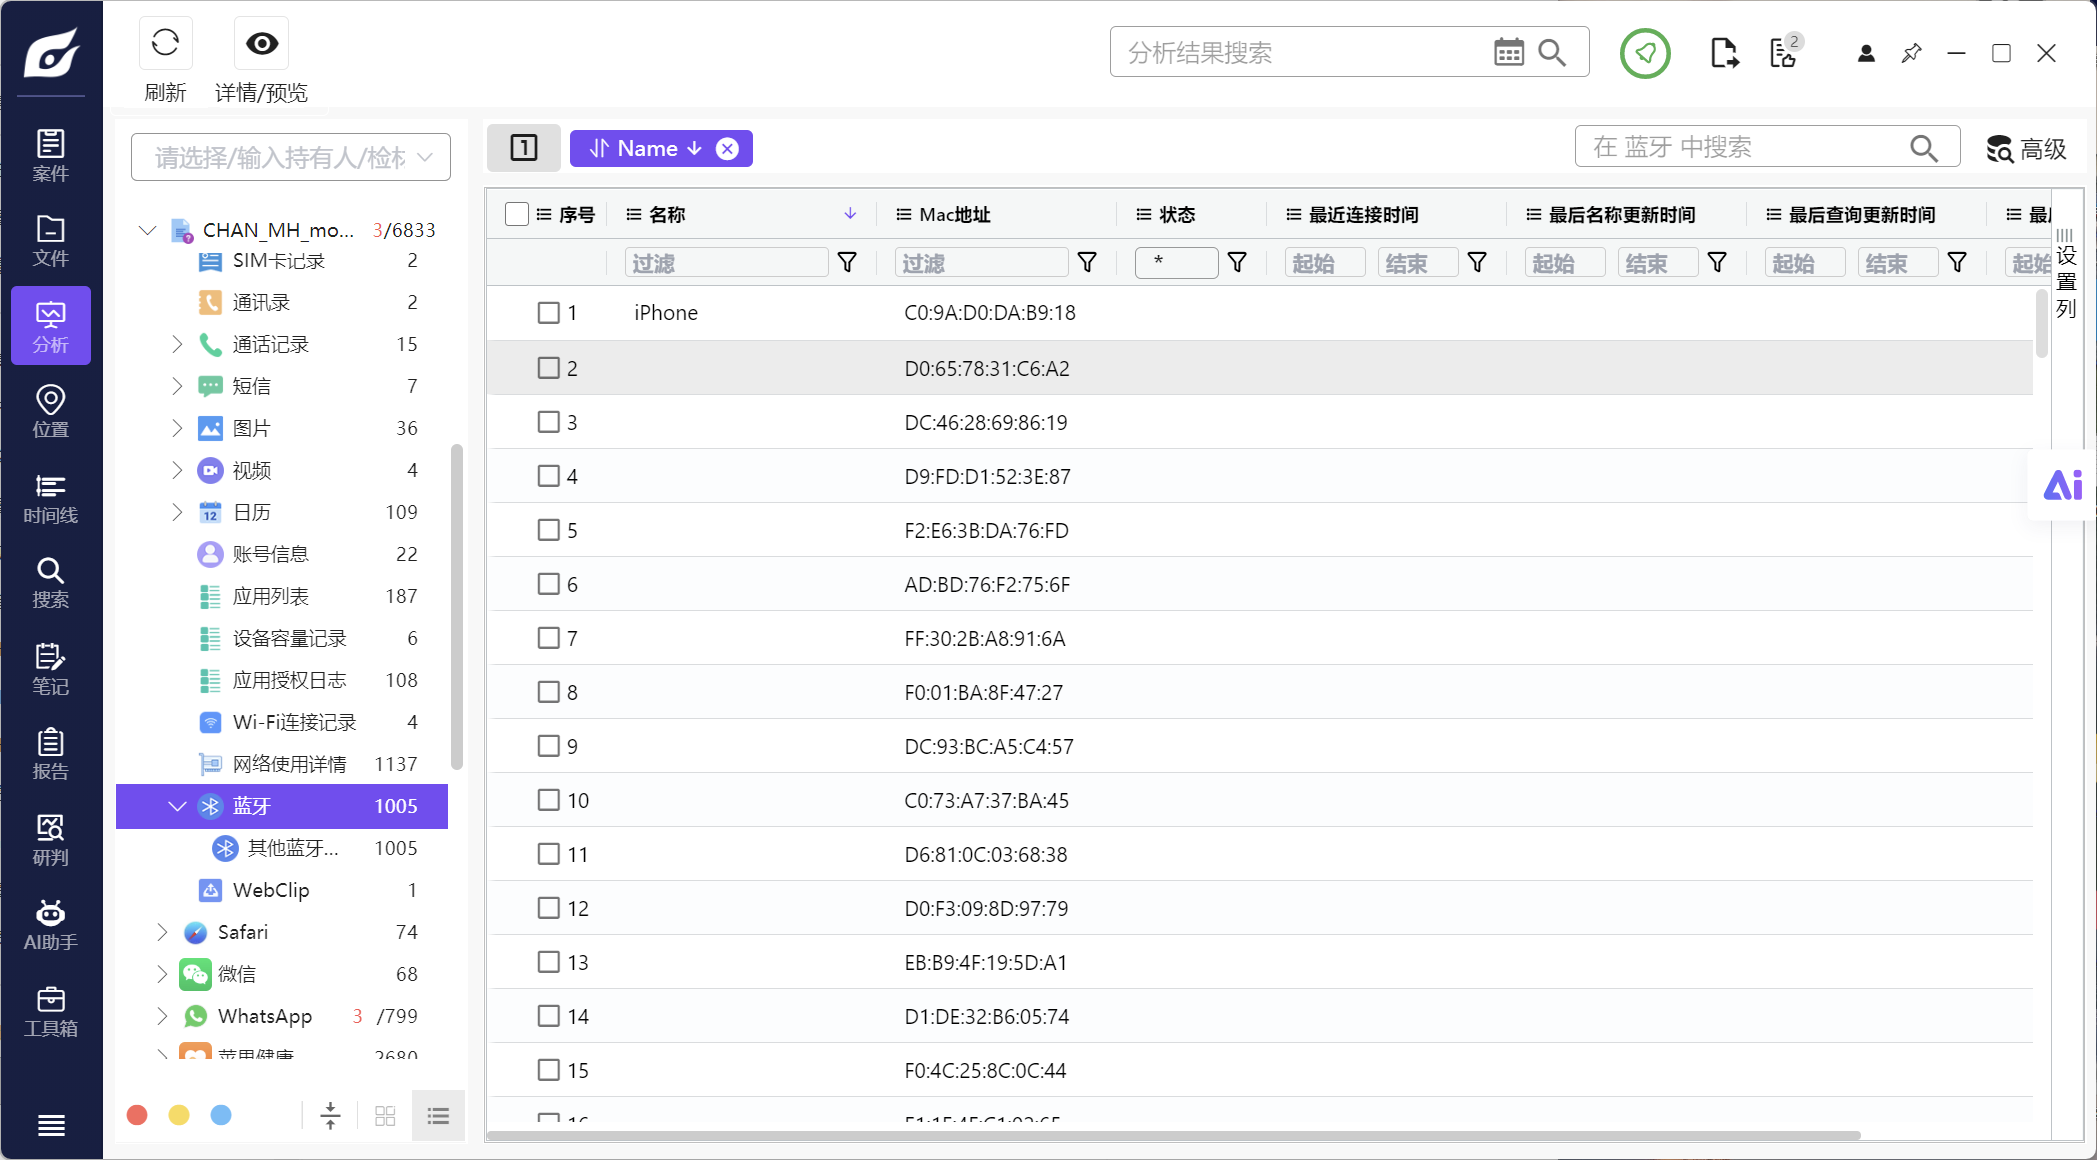Click the 名称 column filter field

[726, 263]
